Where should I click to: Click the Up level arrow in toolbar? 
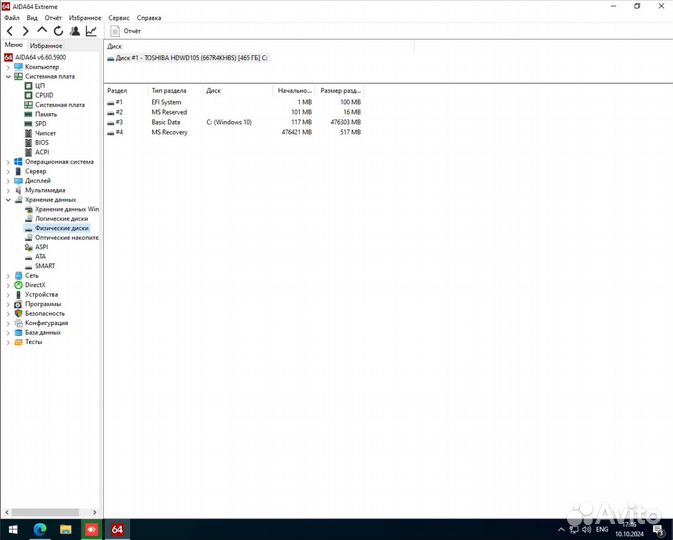[x=42, y=31]
